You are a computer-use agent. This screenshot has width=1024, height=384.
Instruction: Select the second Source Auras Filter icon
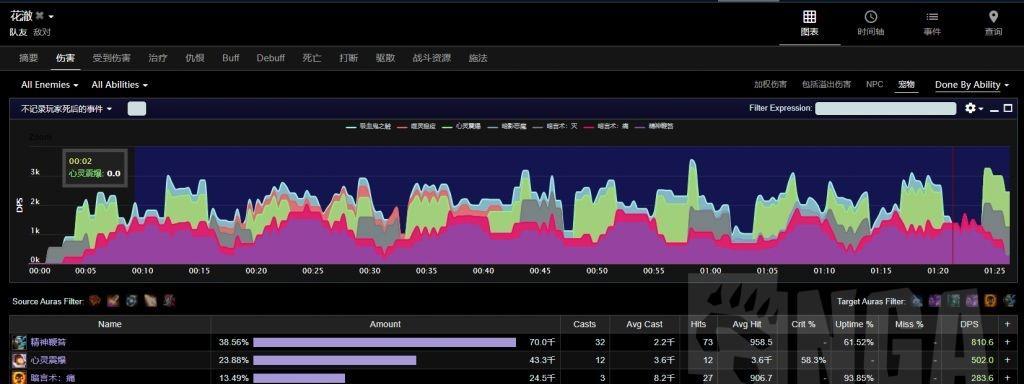pos(114,301)
